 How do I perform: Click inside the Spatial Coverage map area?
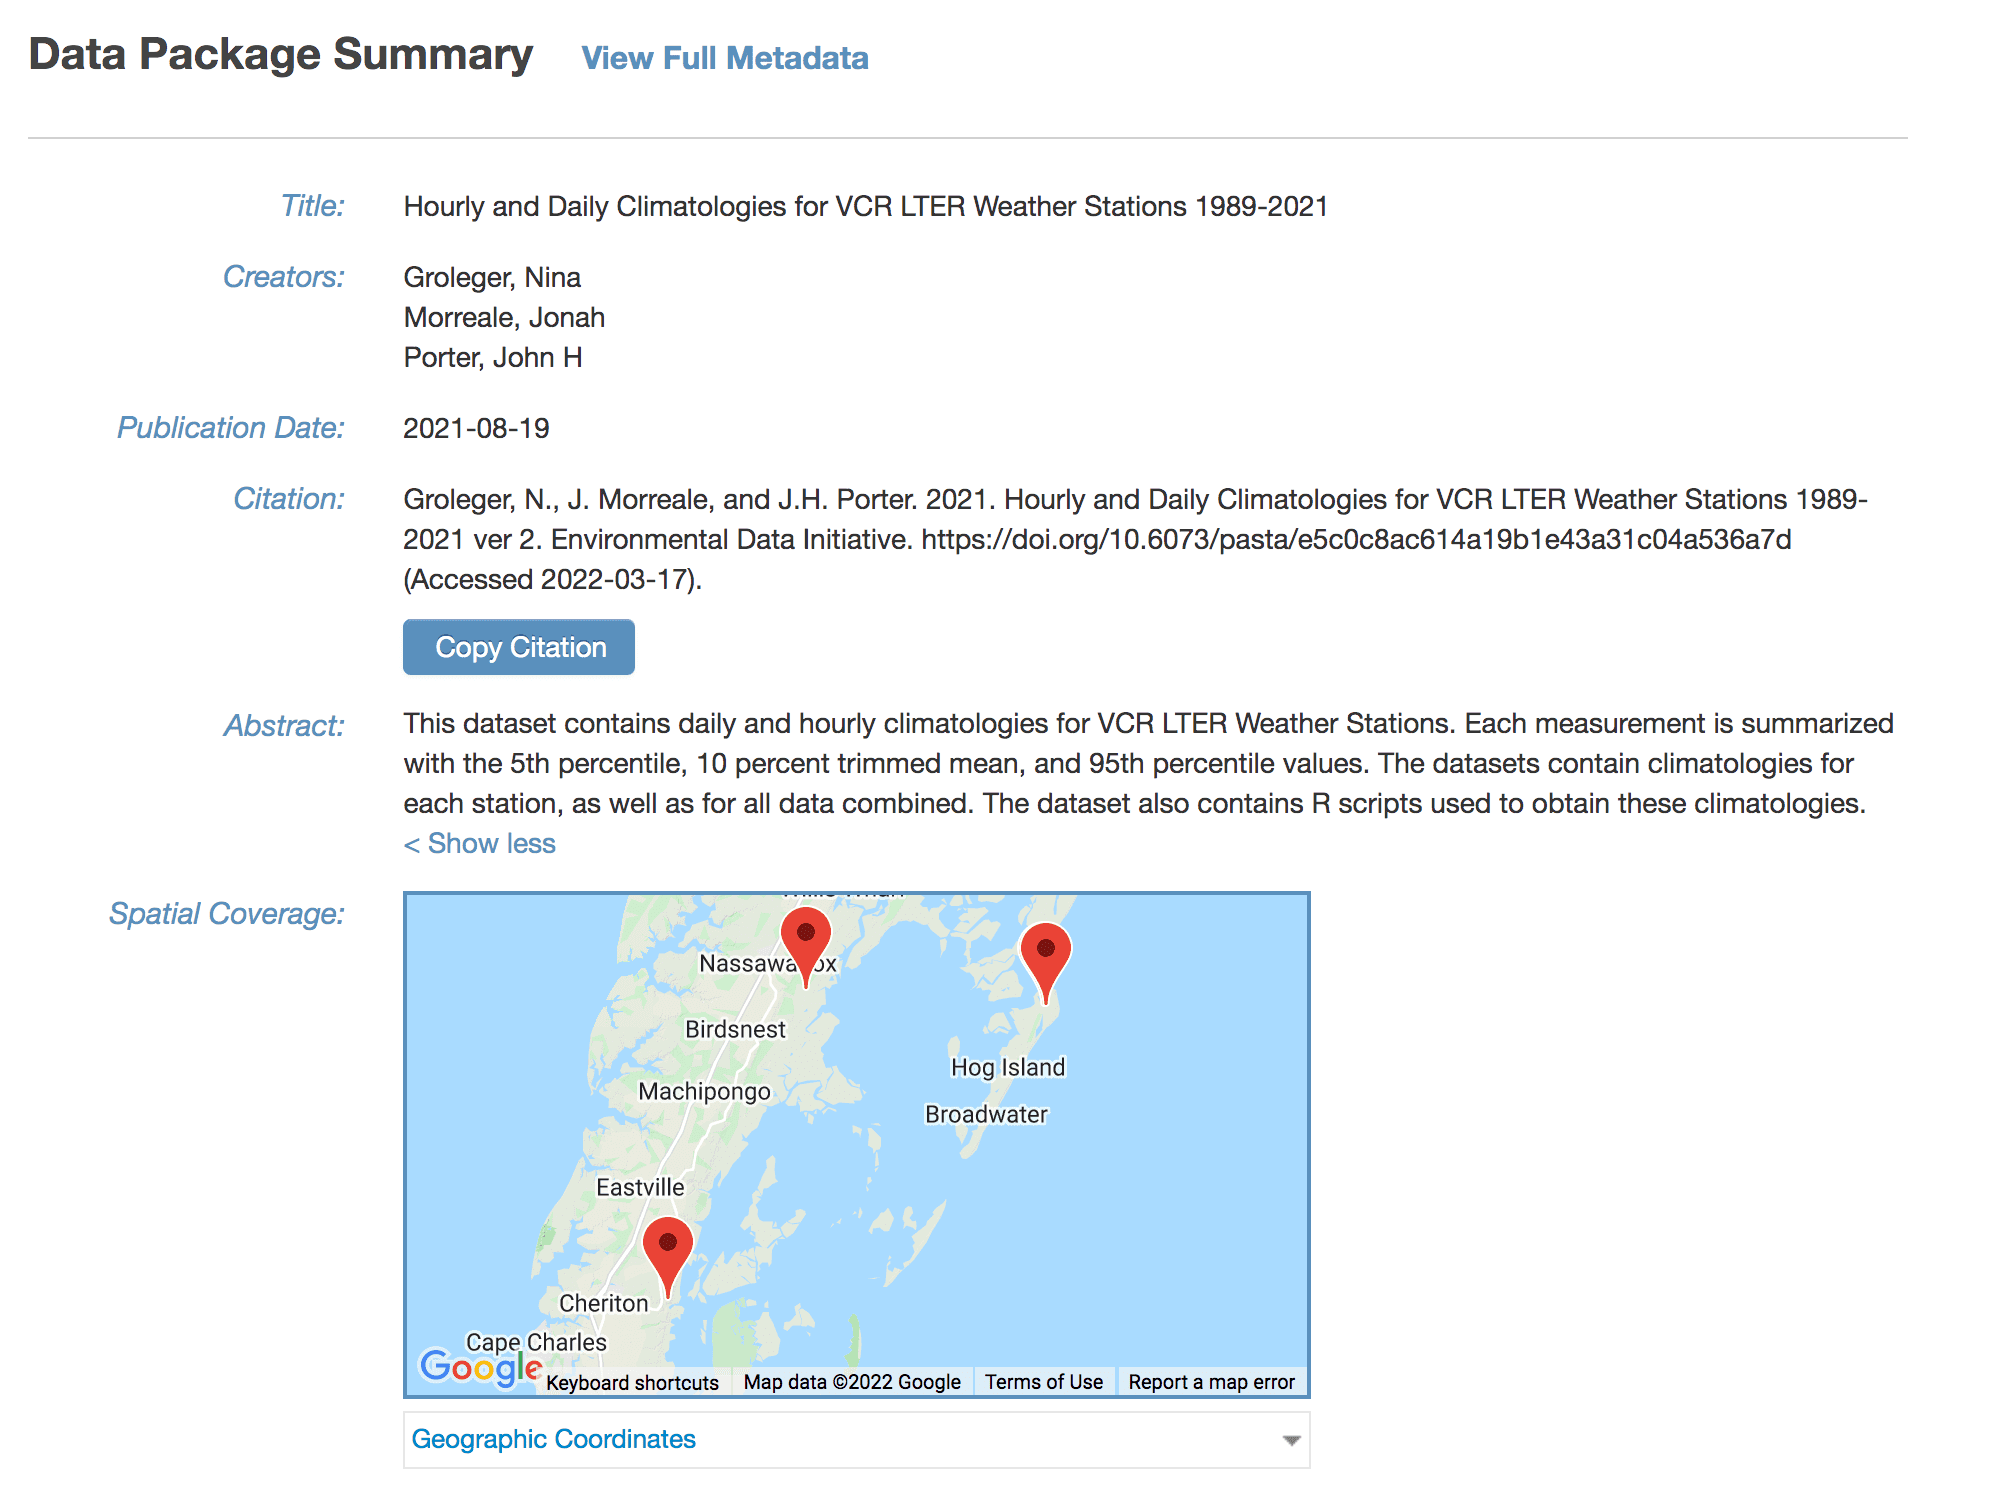point(900,1150)
